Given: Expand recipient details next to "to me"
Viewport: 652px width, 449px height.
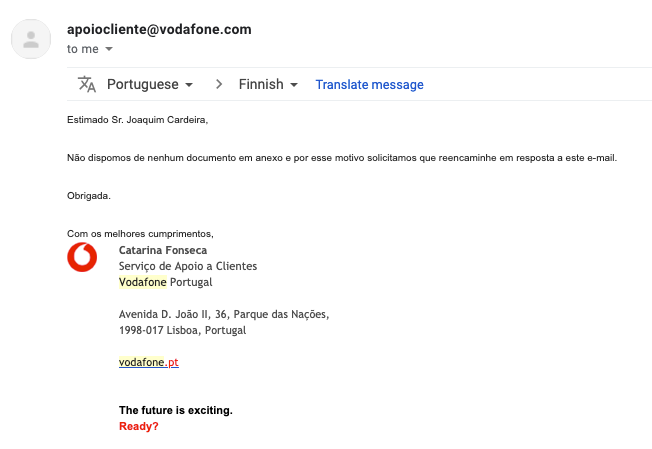Looking at the screenshot, I should point(109,49).
